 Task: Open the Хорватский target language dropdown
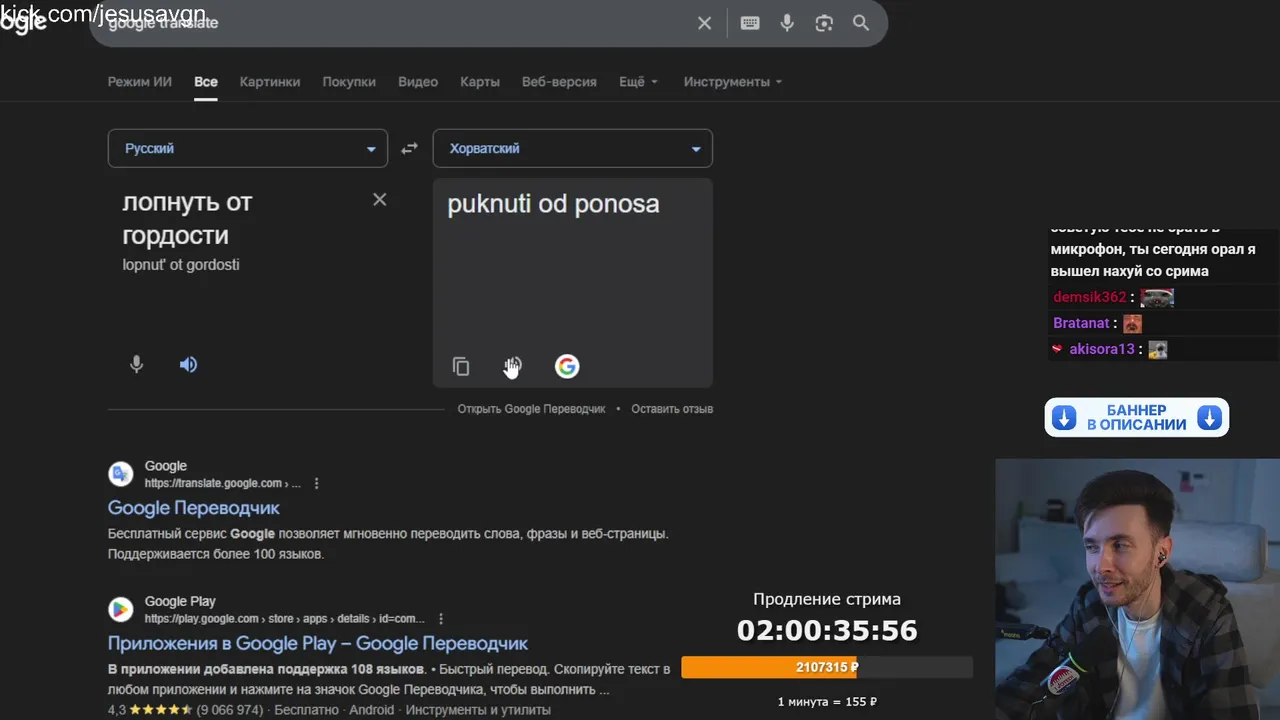point(573,148)
